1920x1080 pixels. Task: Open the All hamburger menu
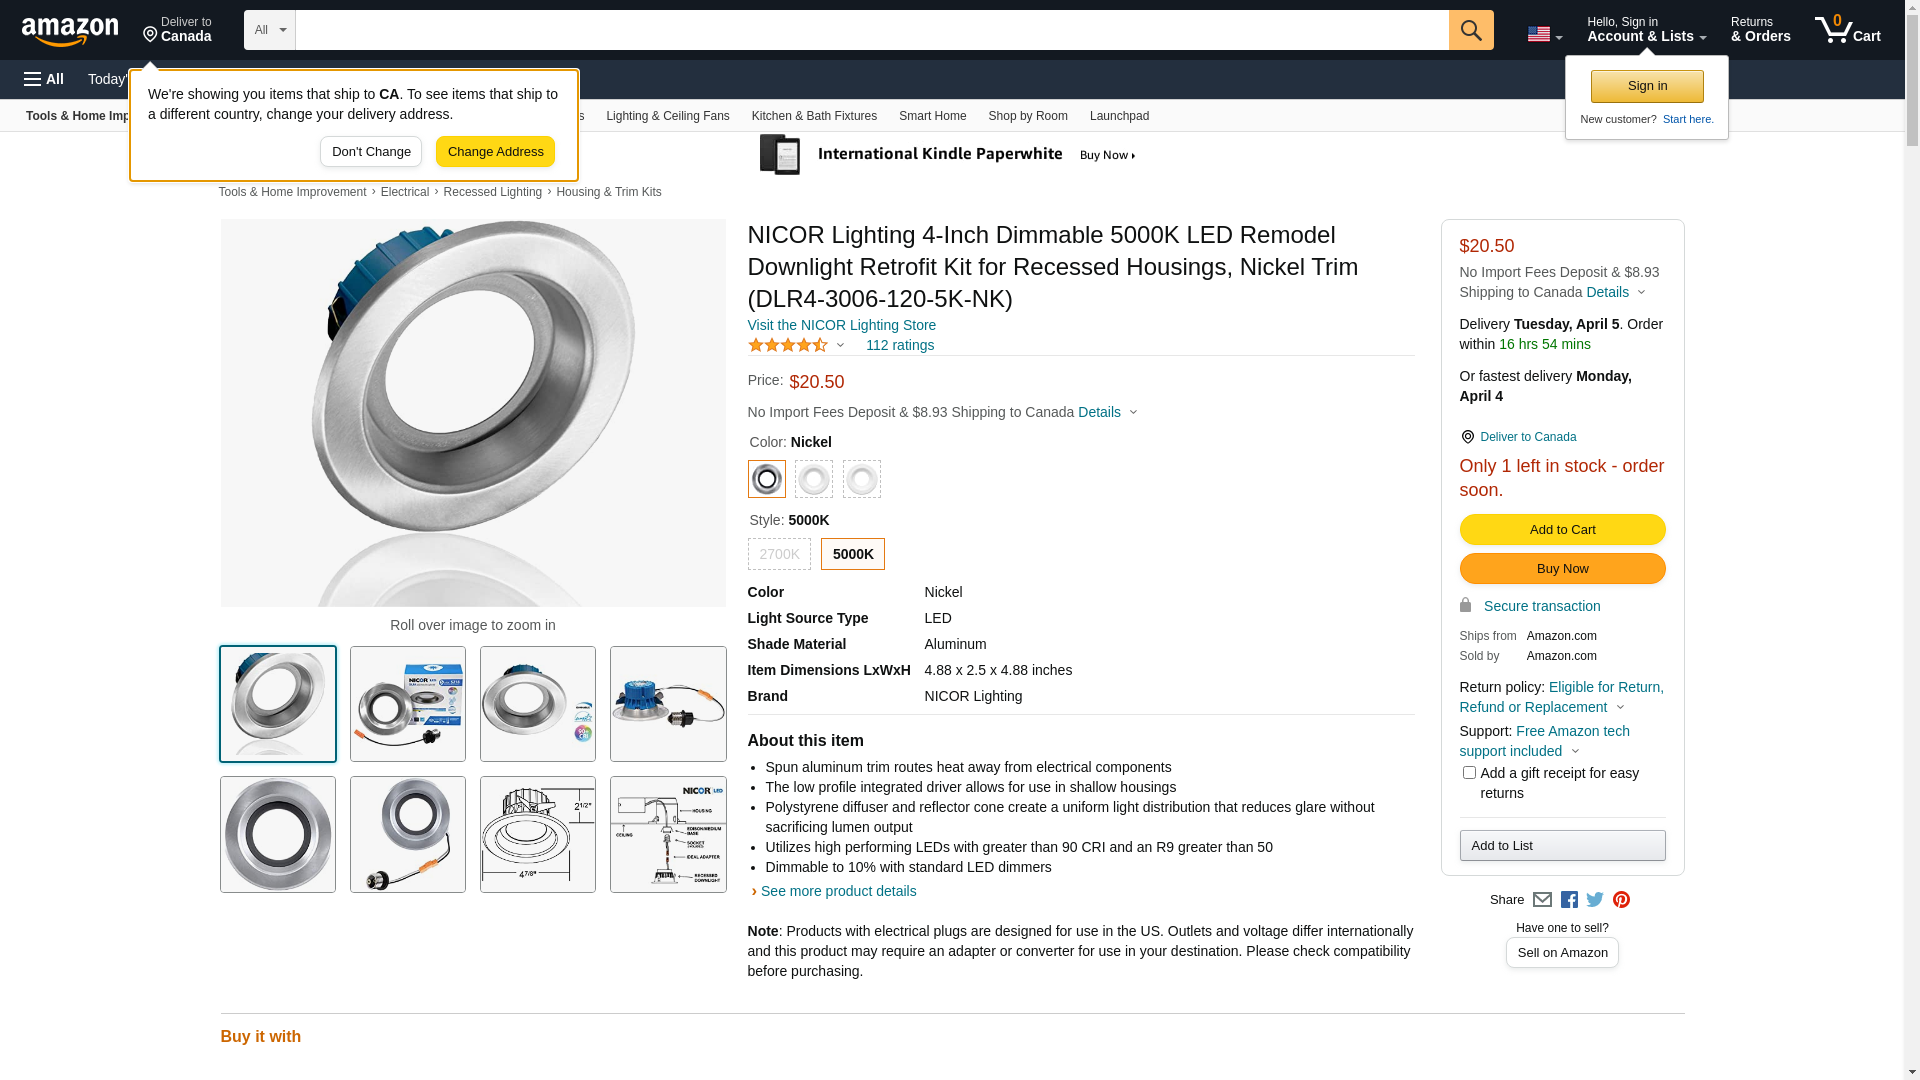point(44,79)
